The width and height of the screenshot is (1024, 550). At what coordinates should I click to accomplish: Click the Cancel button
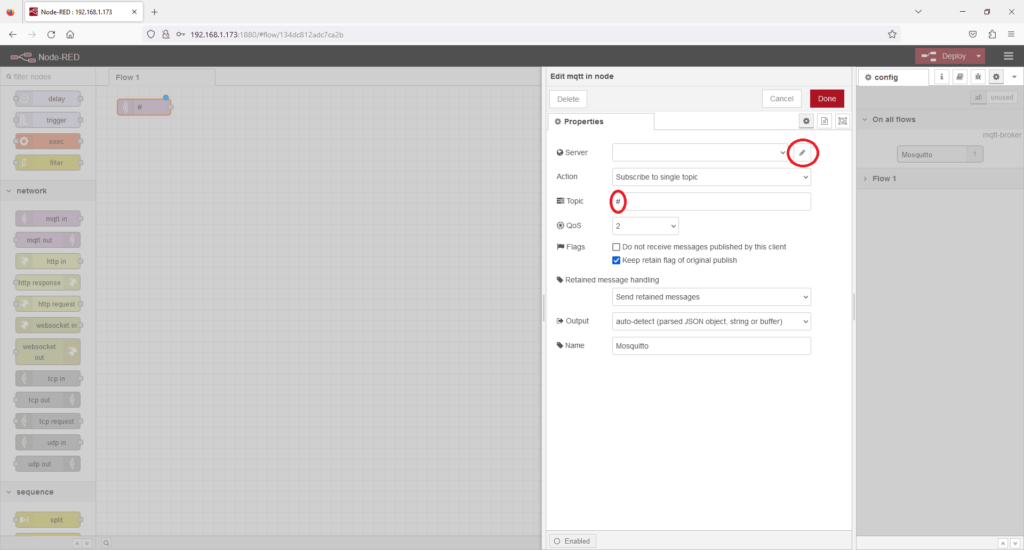(x=781, y=99)
